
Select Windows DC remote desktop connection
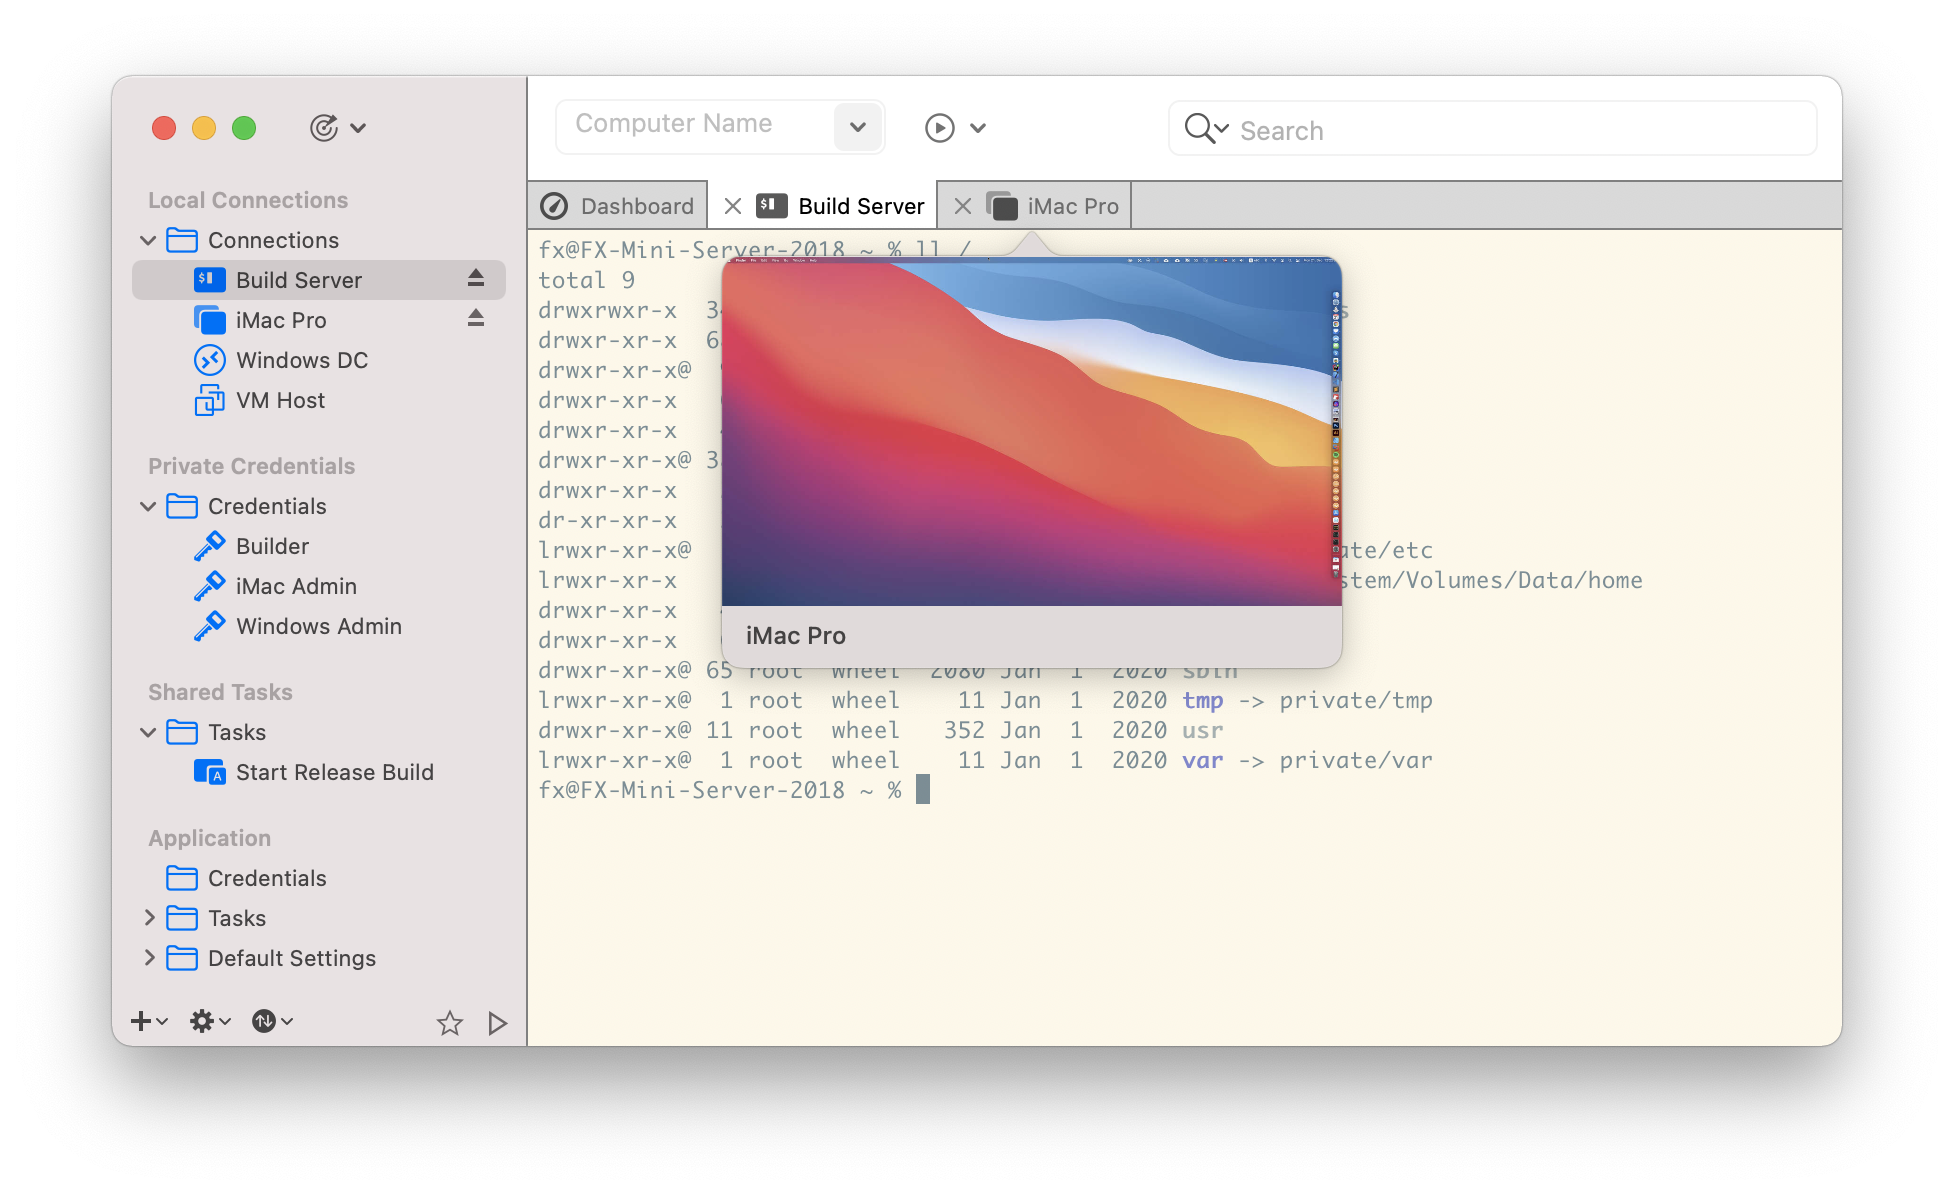point(301,360)
